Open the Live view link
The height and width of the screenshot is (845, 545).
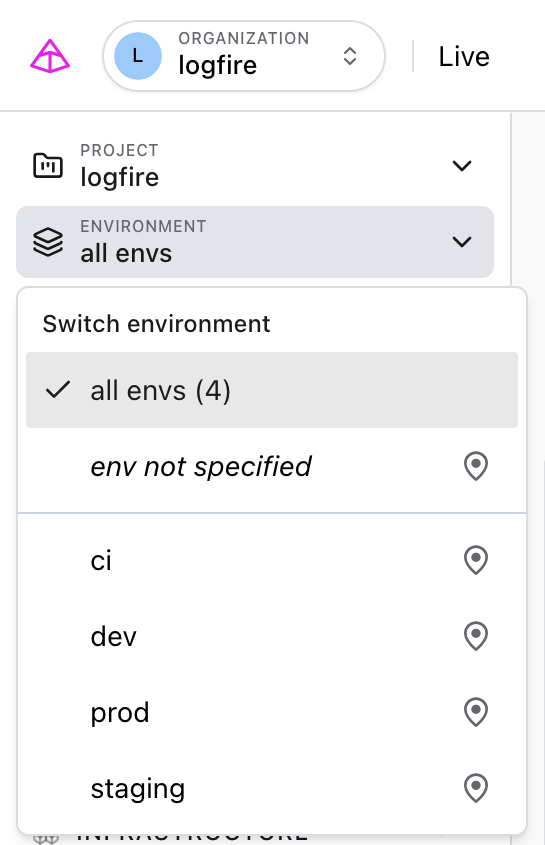(464, 57)
